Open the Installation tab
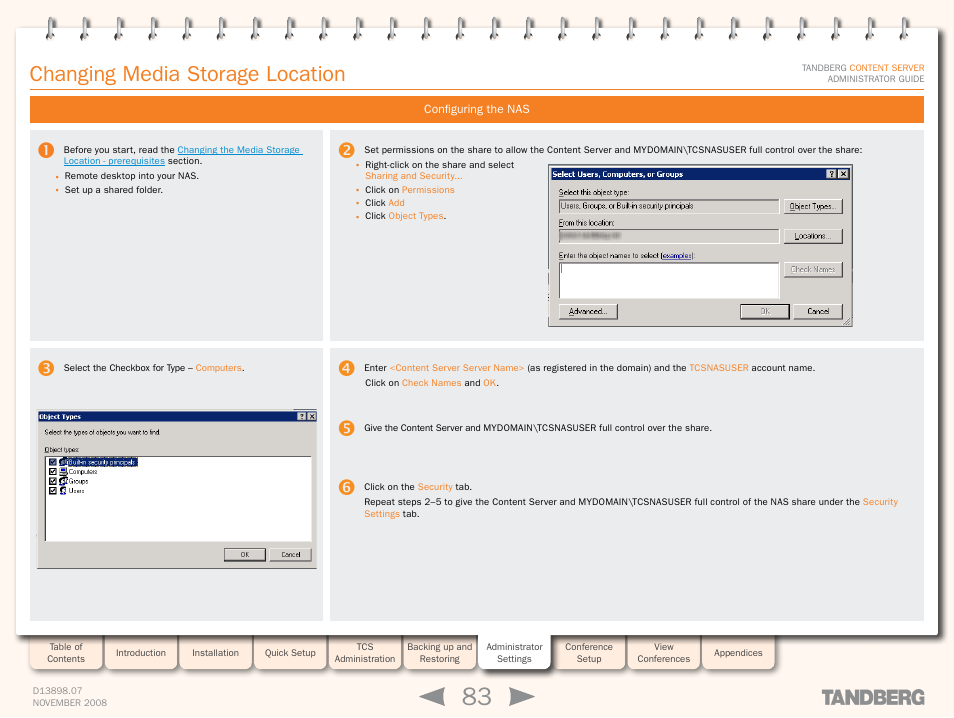 tap(215, 652)
